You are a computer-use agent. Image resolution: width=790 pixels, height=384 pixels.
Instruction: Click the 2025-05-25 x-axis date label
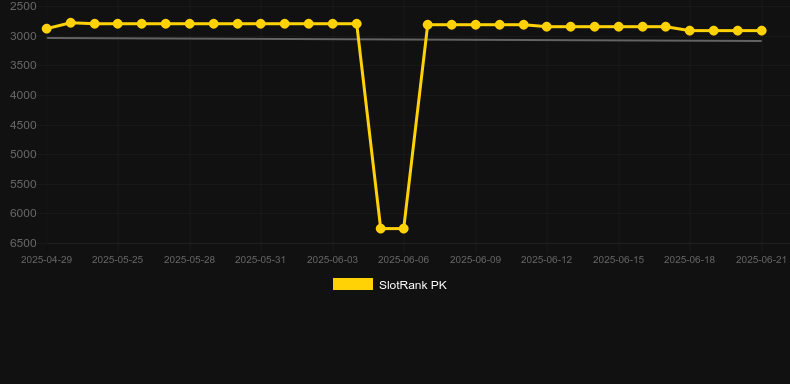pos(117,260)
